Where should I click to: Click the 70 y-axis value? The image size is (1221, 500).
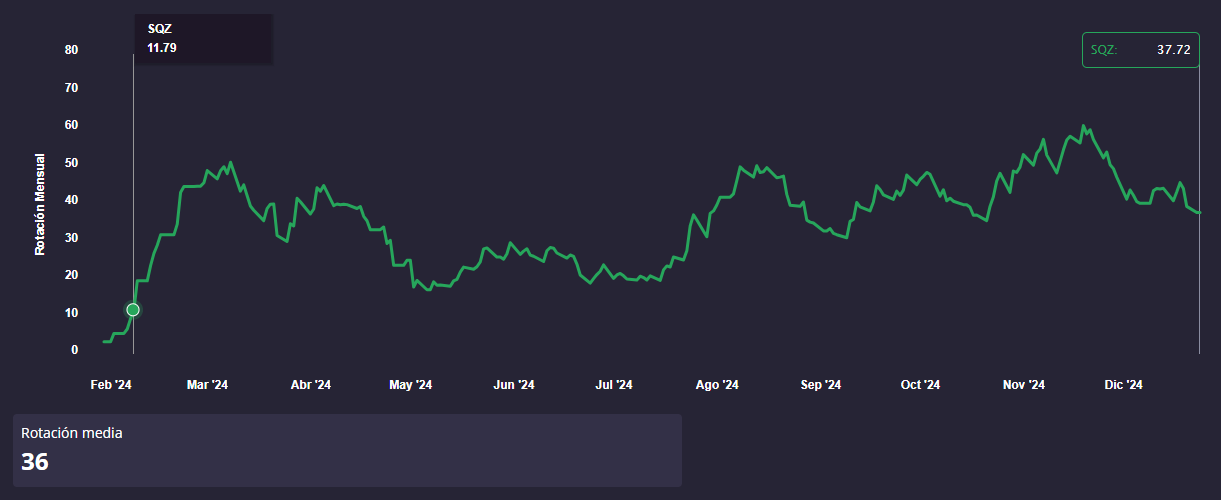coord(72,88)
